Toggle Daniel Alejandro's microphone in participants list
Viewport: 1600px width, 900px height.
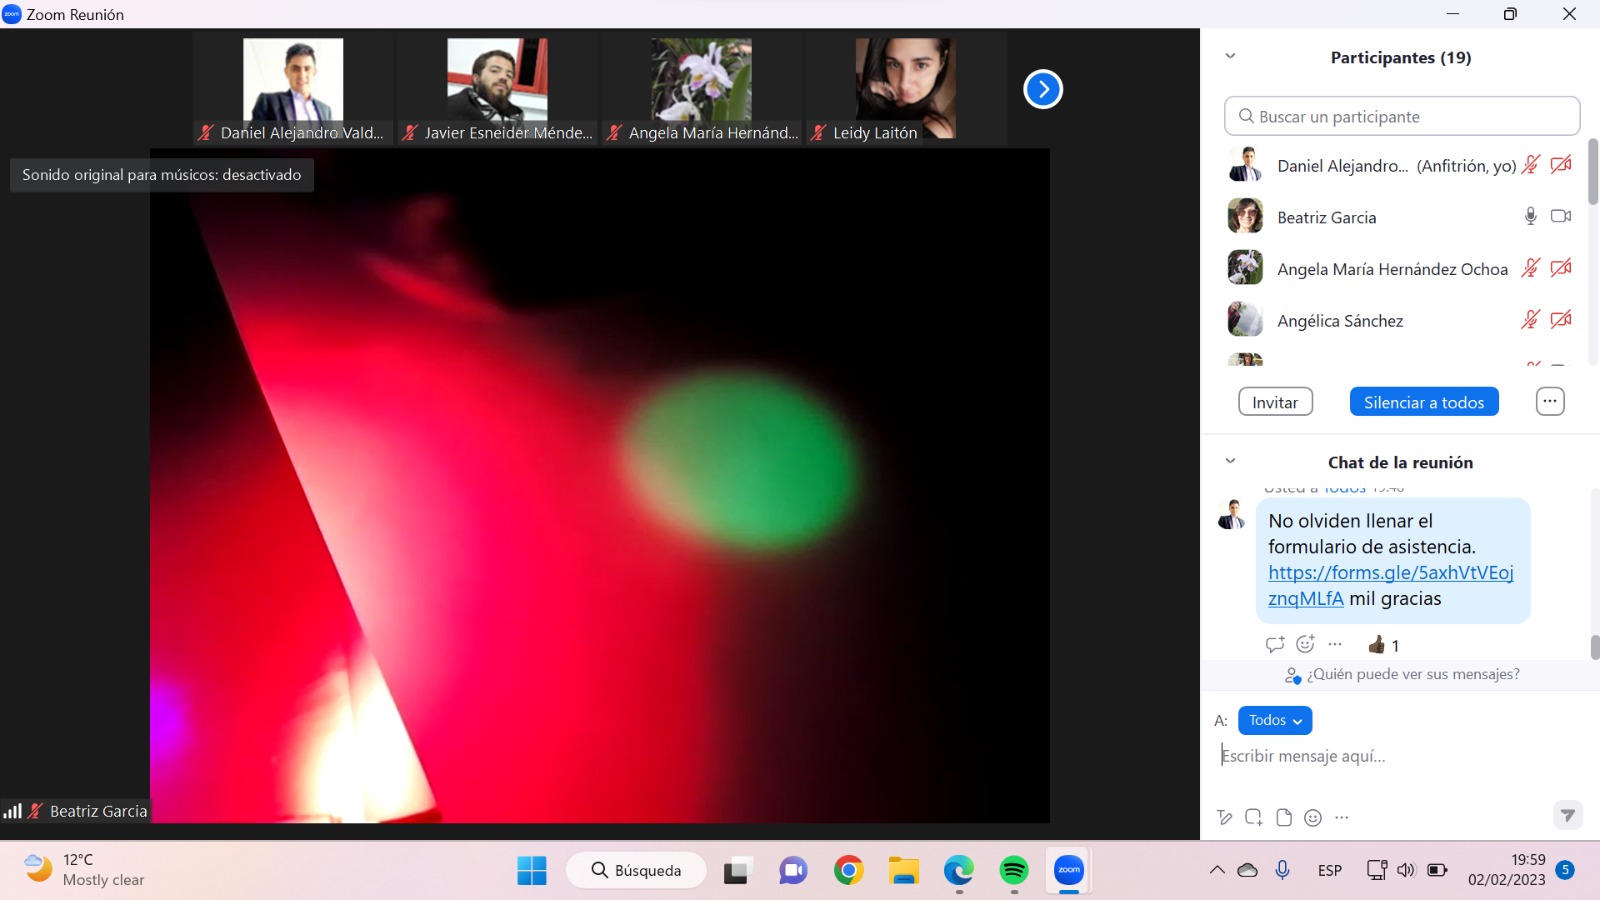pos(1531,165)
